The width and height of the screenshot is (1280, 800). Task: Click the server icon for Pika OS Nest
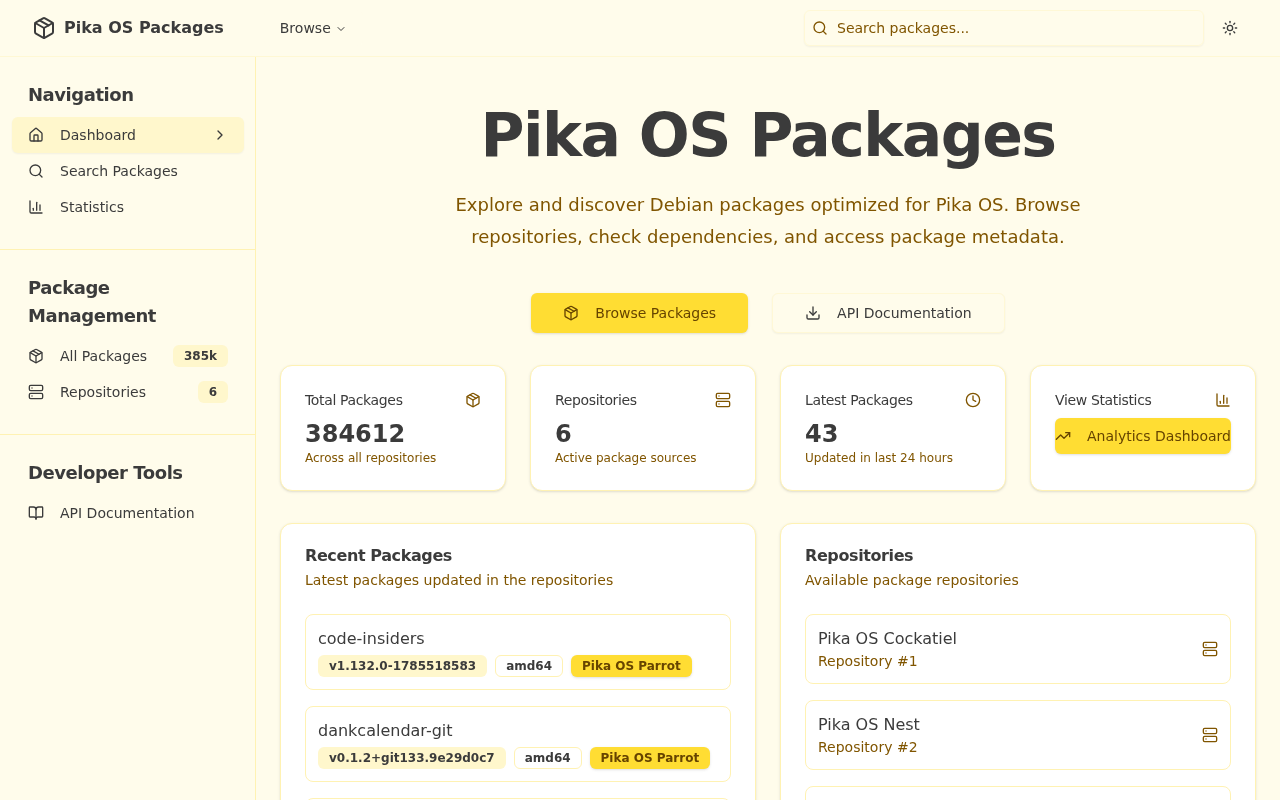(1210, 735)
